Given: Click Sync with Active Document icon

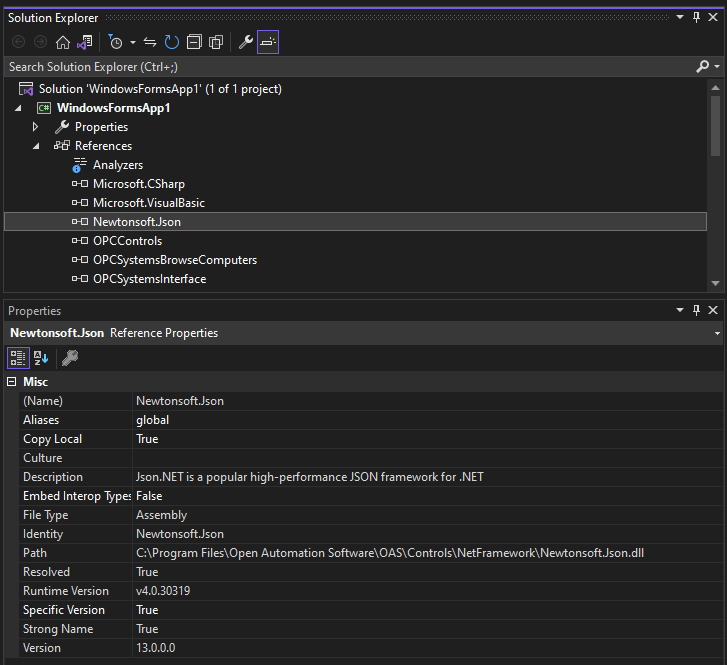Looking at the screenshot, I should click(150, 42).
